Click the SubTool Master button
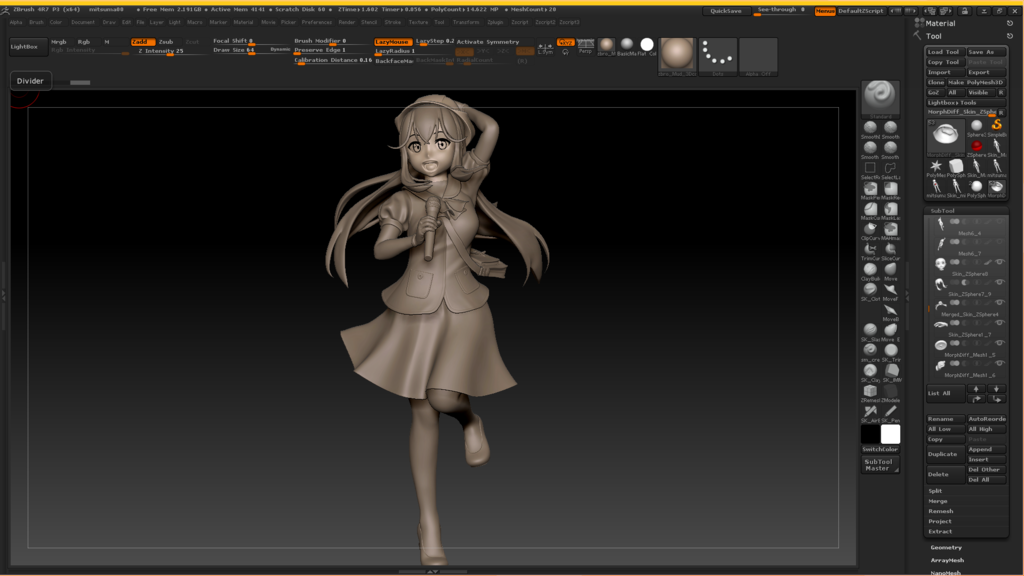This screenshot has width=1024, height=576. point(879,464)
